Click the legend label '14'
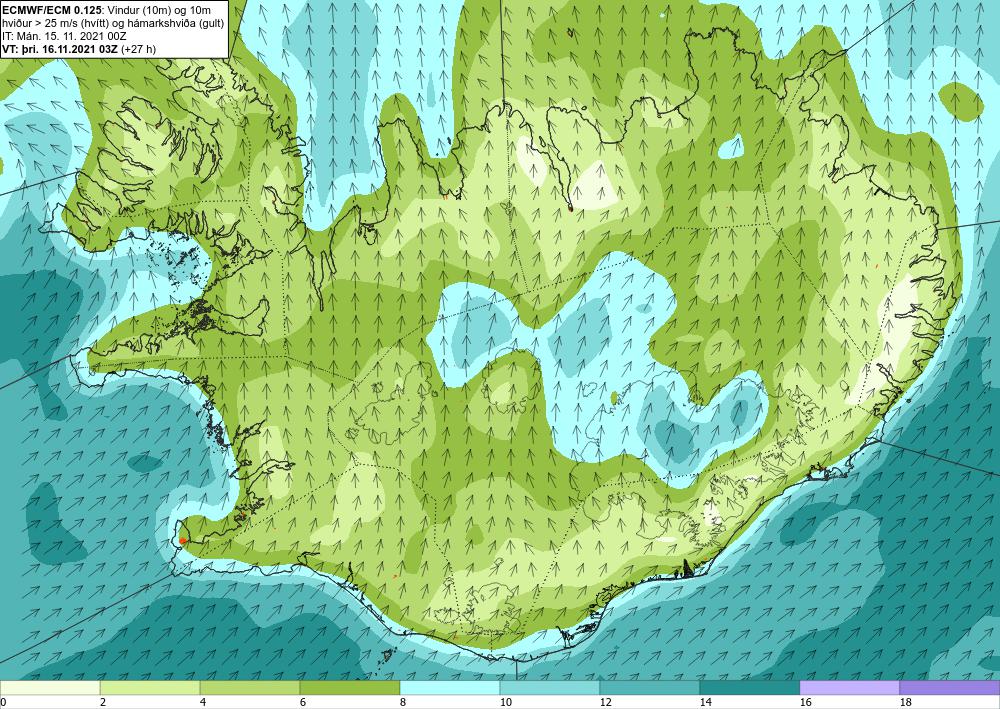The width and height of the screenshot is (1000, 709). [x=705, y=702]
